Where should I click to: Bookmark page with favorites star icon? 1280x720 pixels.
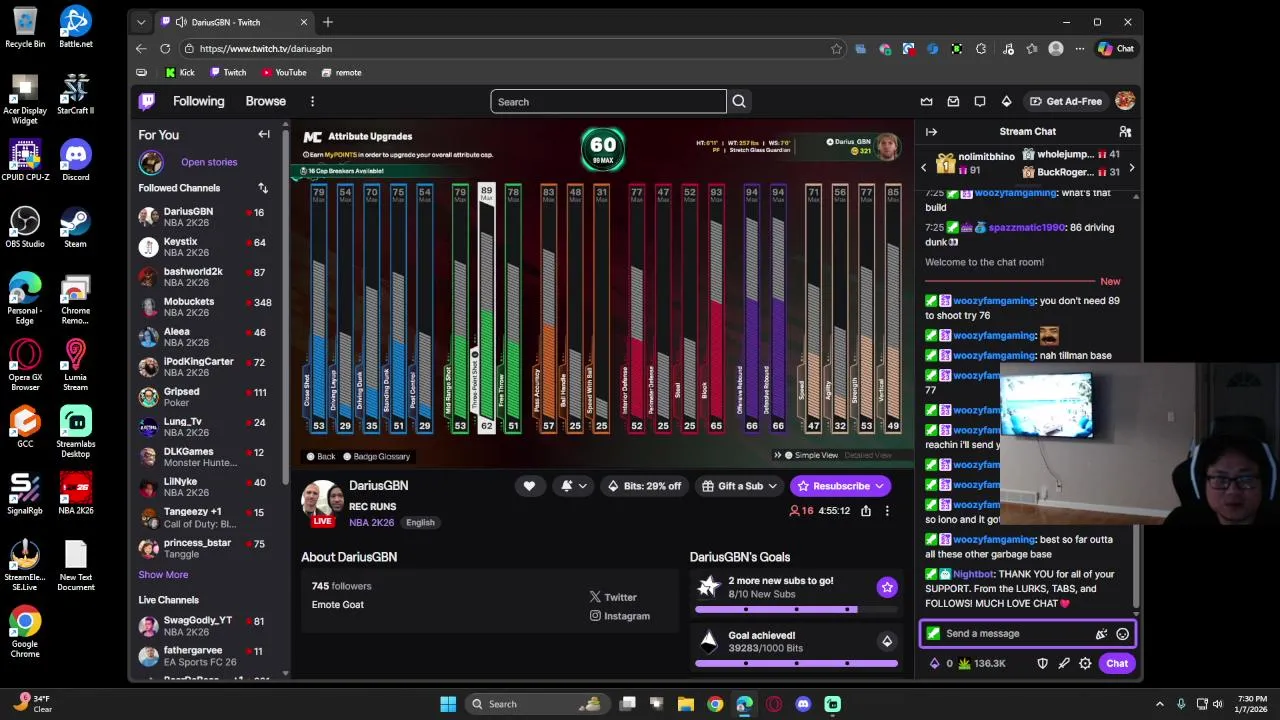point(836,48)
